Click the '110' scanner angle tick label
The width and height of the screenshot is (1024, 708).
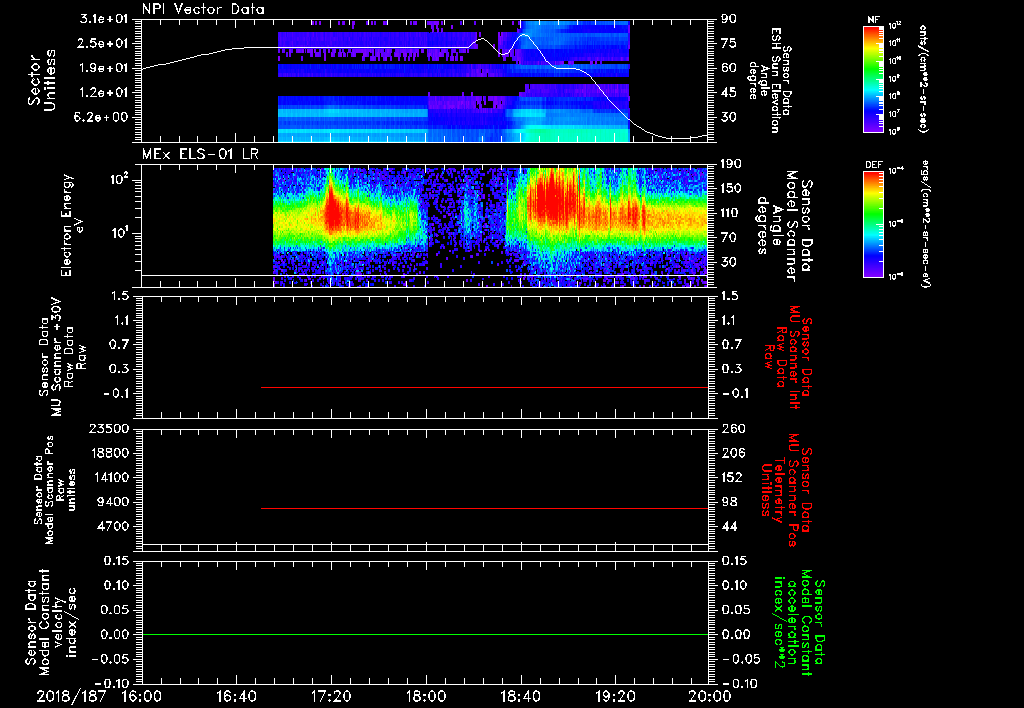pos(732,213)
